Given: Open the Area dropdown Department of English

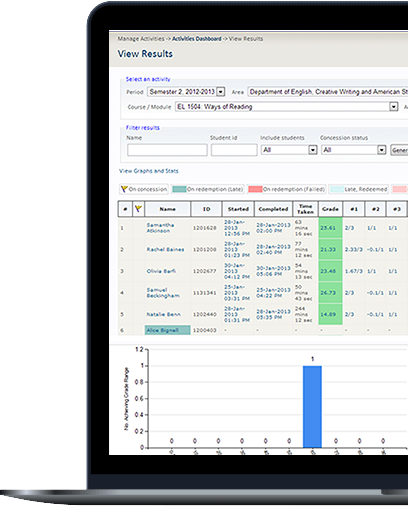Looking at the screenshot, I should (328, 92).
